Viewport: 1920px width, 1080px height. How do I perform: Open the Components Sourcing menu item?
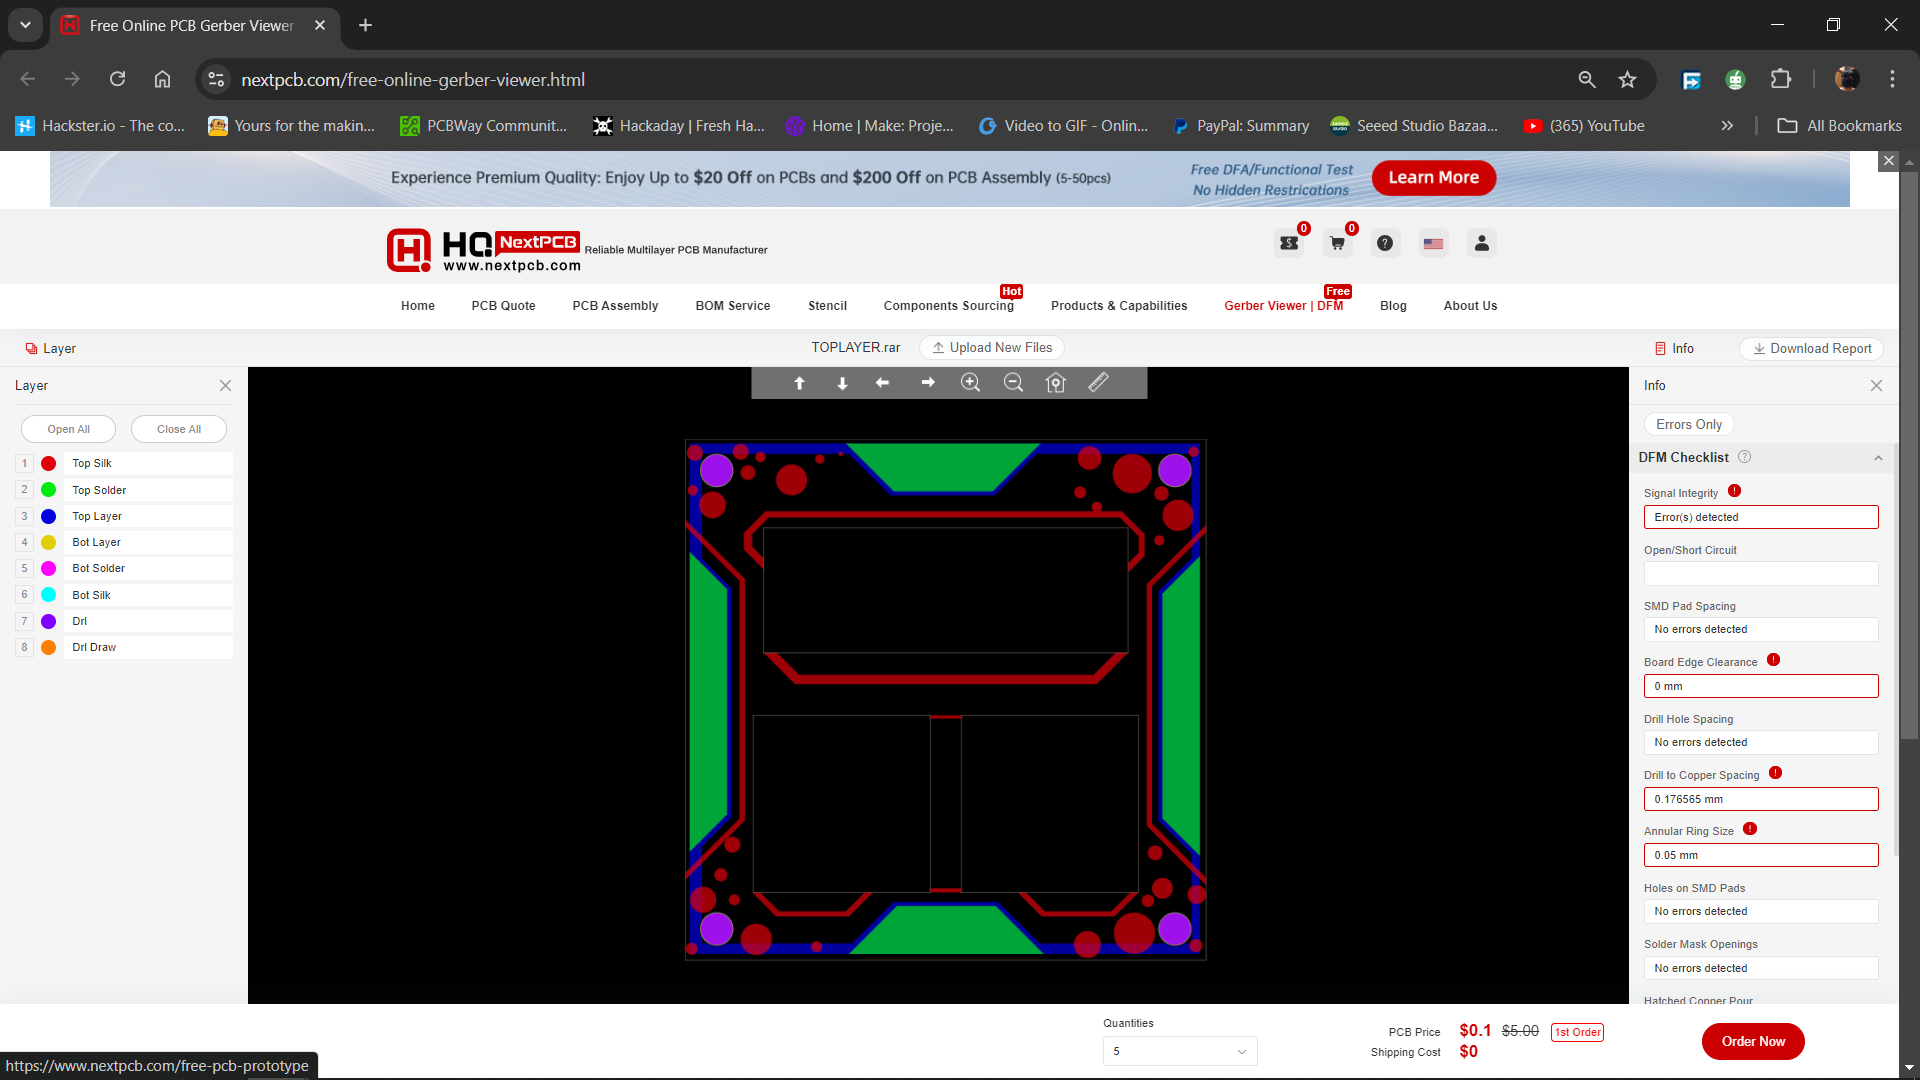tap(948, 306)
